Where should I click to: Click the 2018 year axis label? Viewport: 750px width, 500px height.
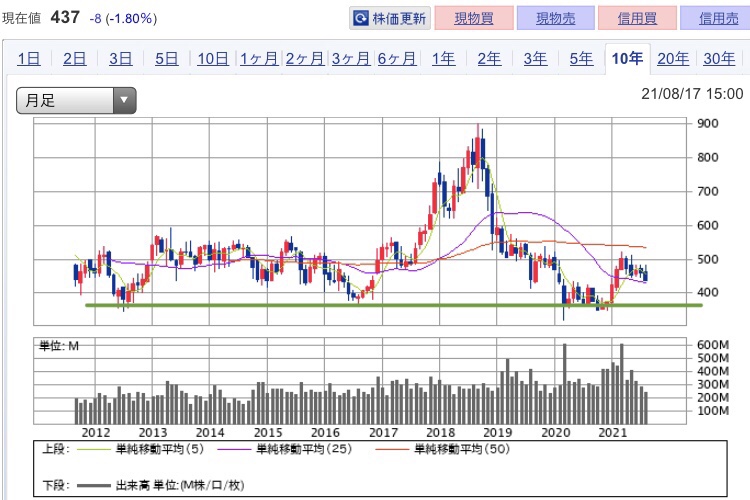[441, 433]
